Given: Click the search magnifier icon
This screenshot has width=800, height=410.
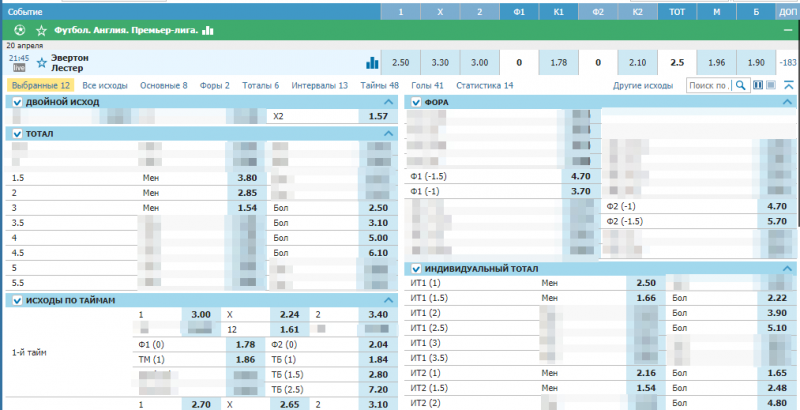Looking at the screenshot, I should (x=741, y=86).
